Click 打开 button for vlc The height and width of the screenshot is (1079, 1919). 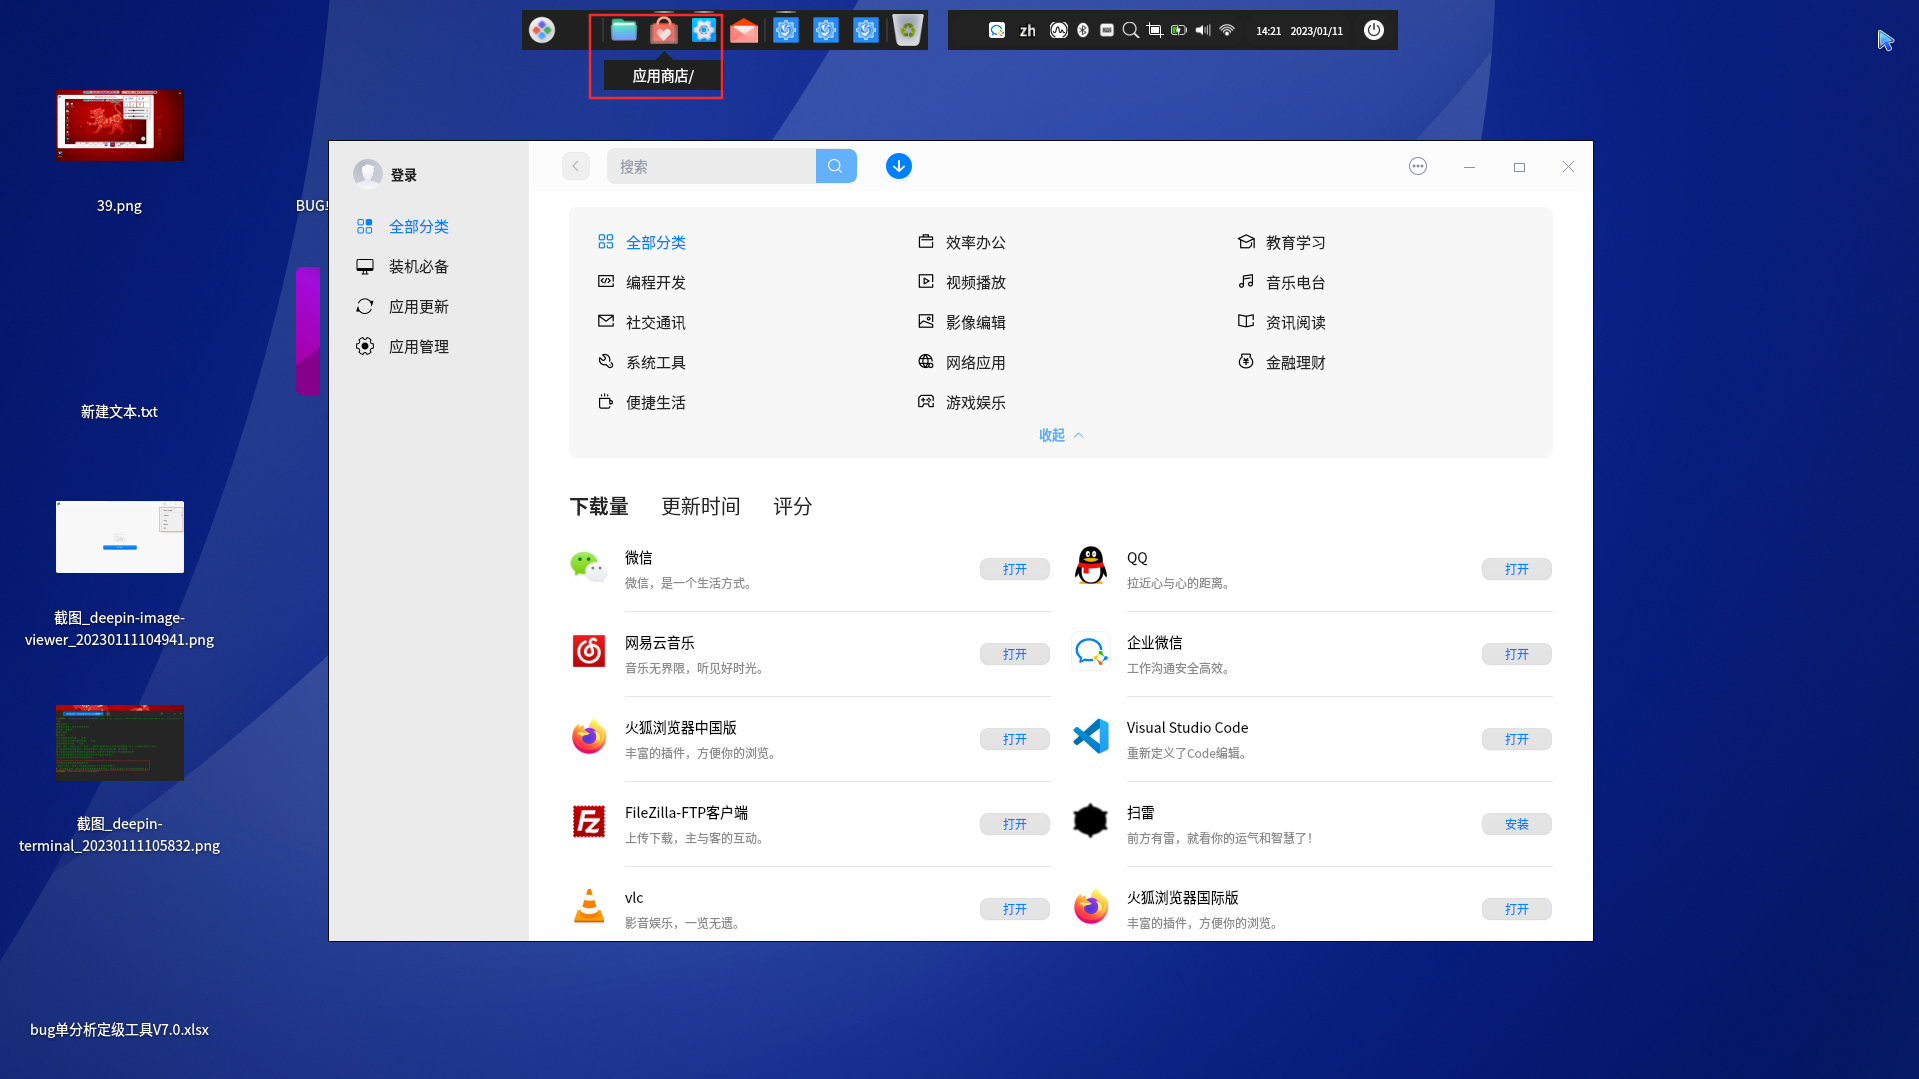pyautogui.click(x=1015, y=909)
